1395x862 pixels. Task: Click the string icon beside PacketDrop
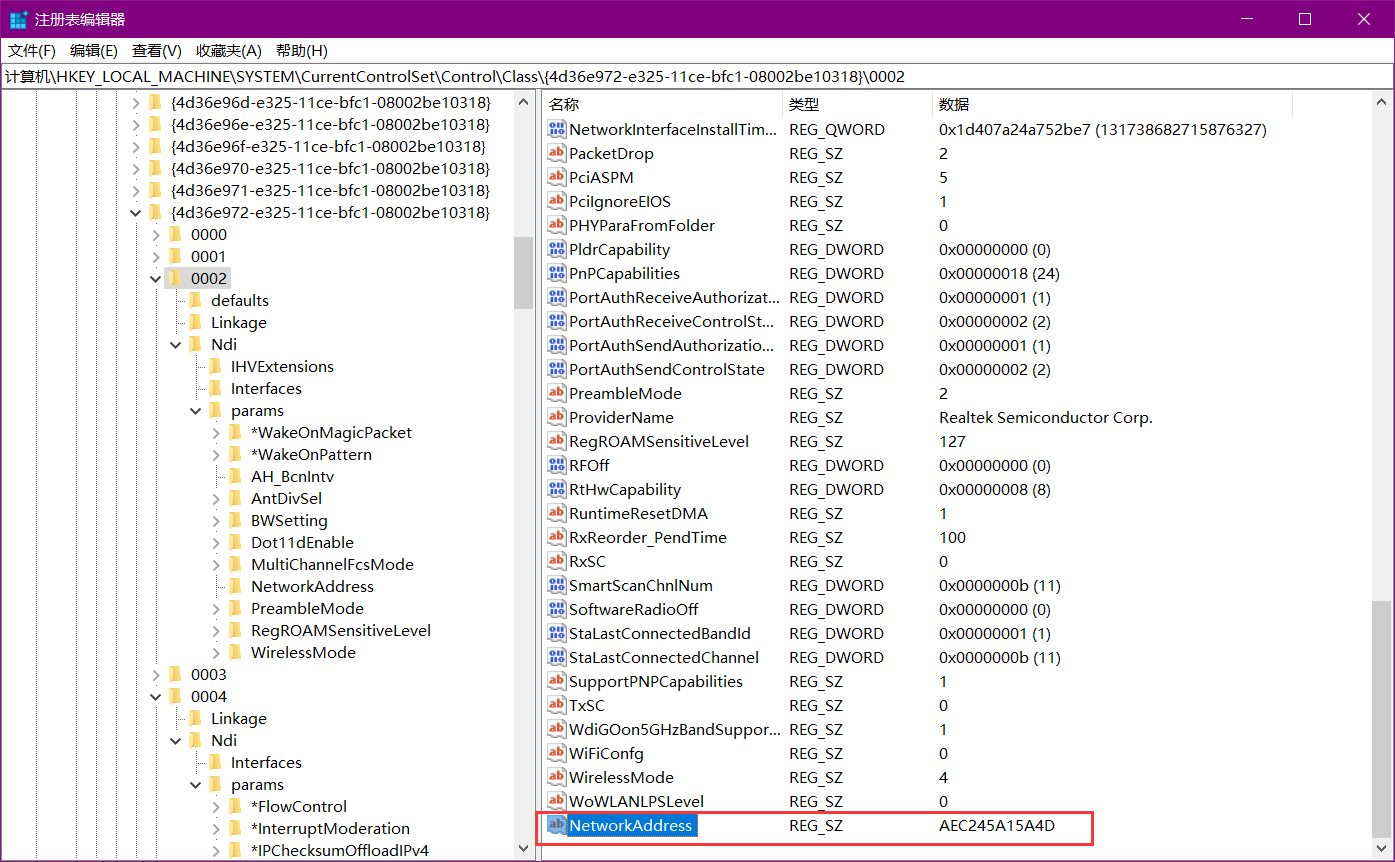[557, 153]
